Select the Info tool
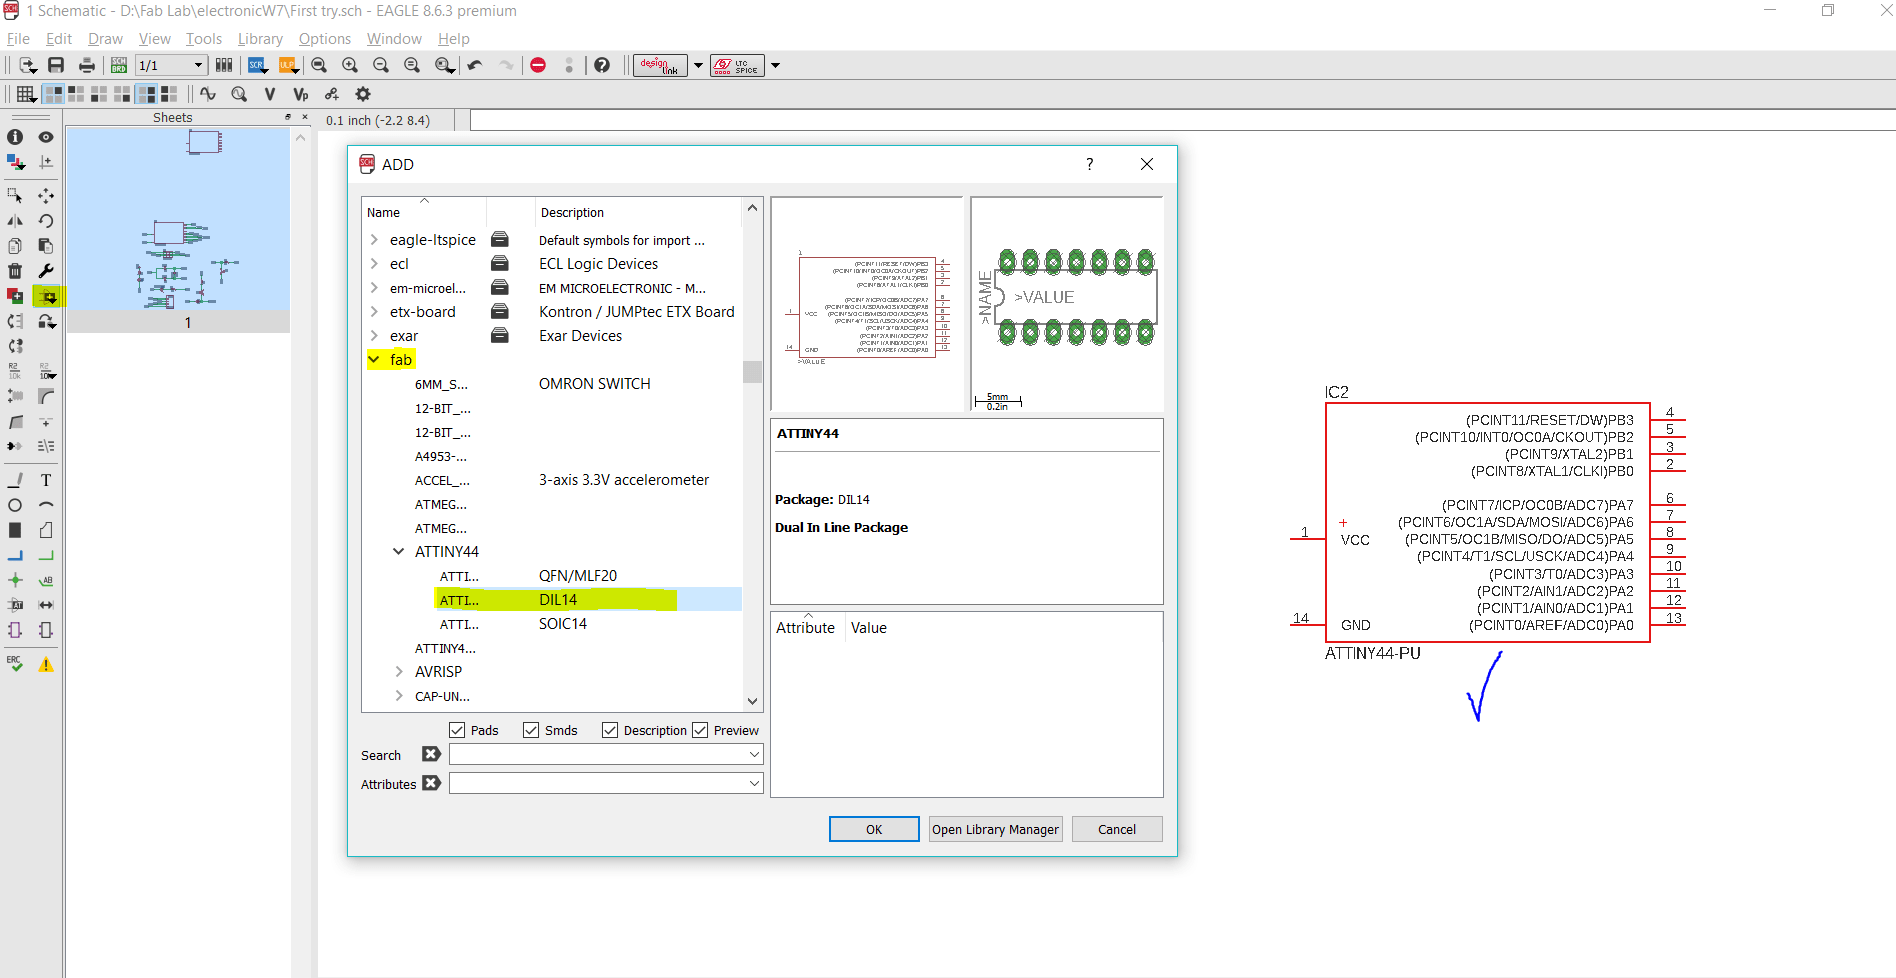Viewport: 1896px width, 978px height. [x=15, y=137]
